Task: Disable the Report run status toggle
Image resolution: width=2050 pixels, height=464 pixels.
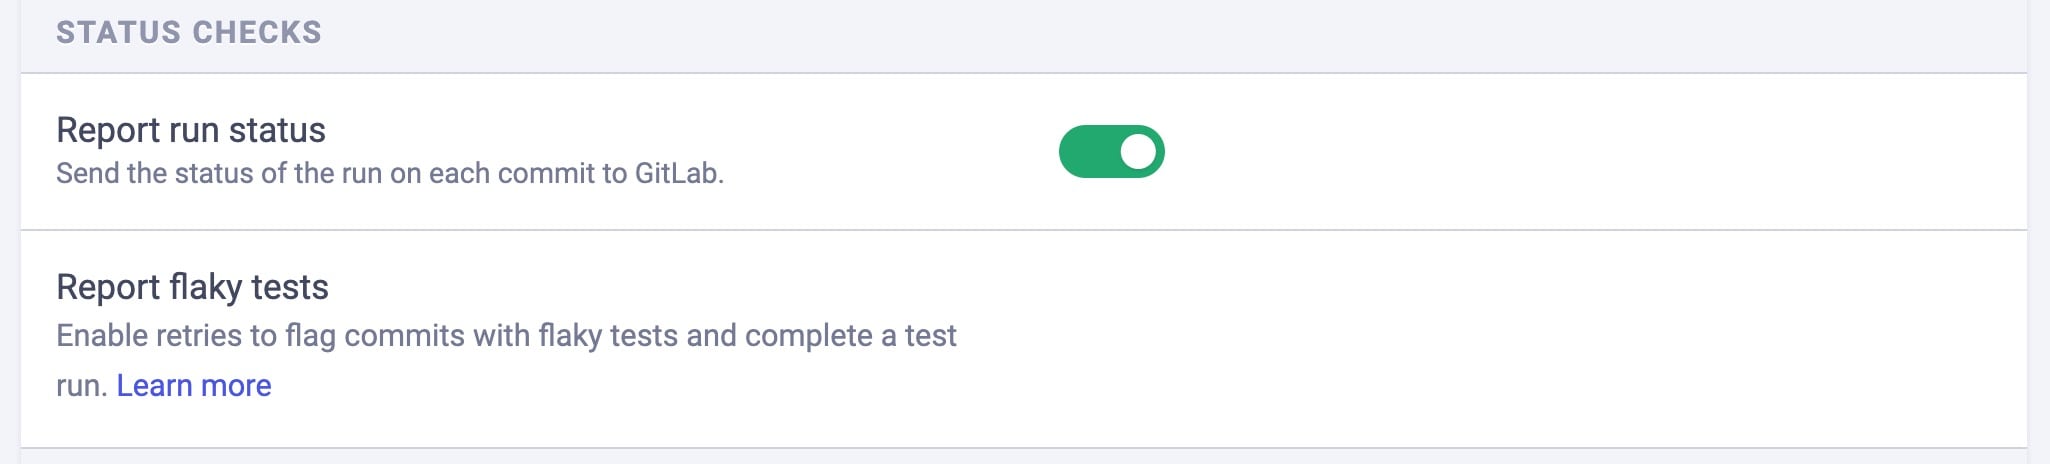Action: pos(1111,151)
